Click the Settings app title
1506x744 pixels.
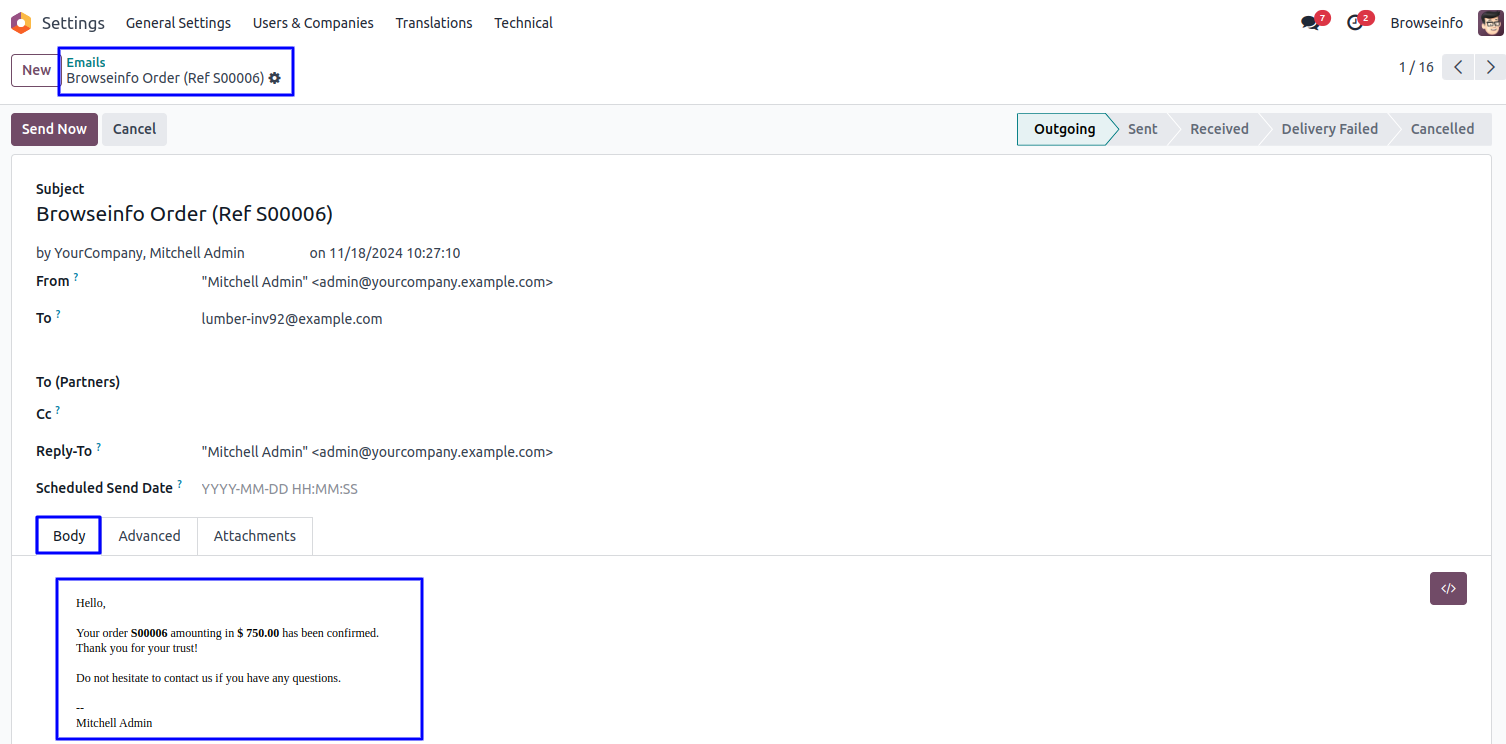pos(73,23)
